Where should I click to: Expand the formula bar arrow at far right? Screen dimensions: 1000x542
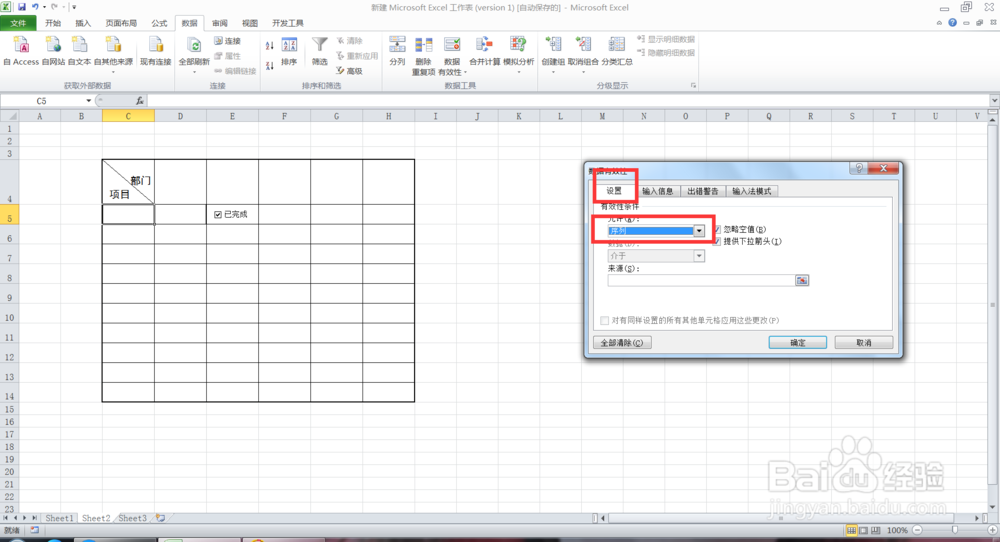(994, 101)
